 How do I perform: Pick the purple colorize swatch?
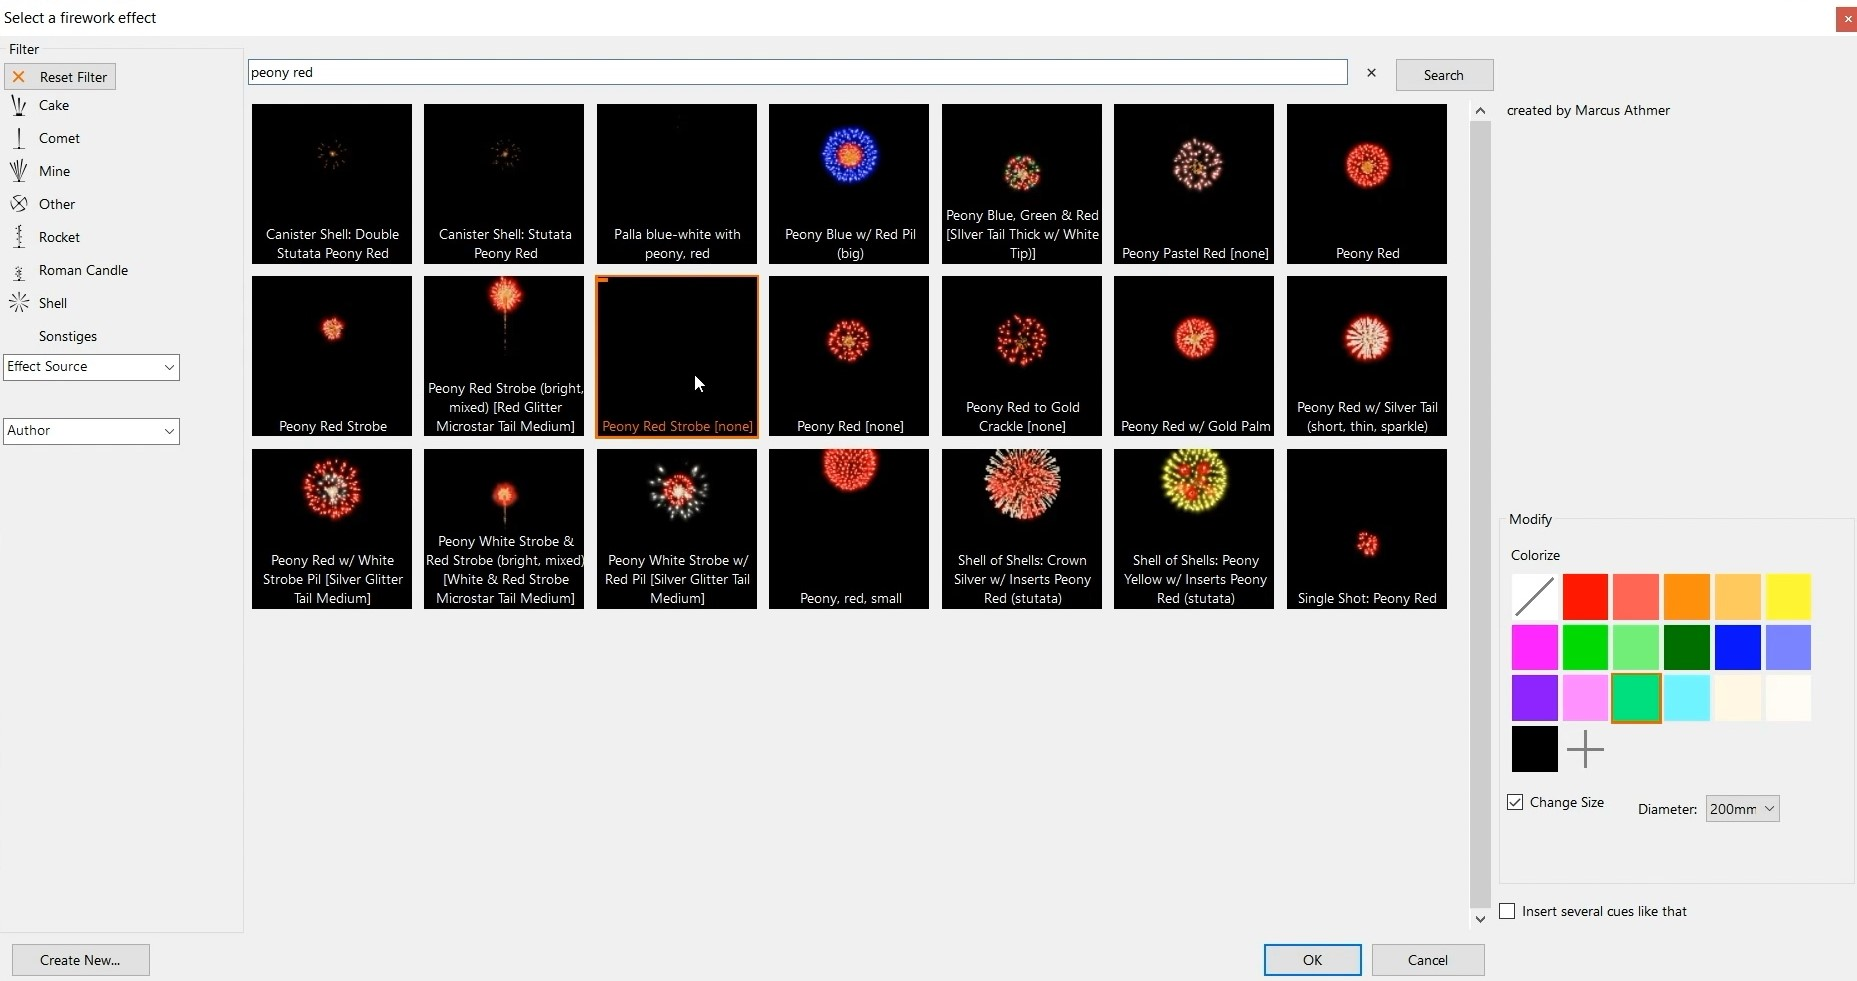[1534, 698]
